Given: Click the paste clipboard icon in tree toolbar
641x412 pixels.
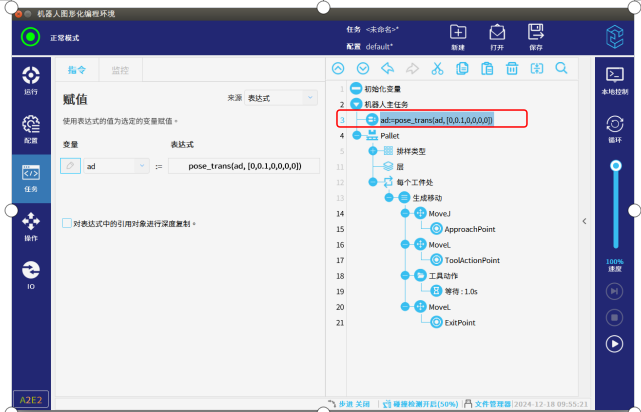Looking at the screenshot, I should point(487,68).
